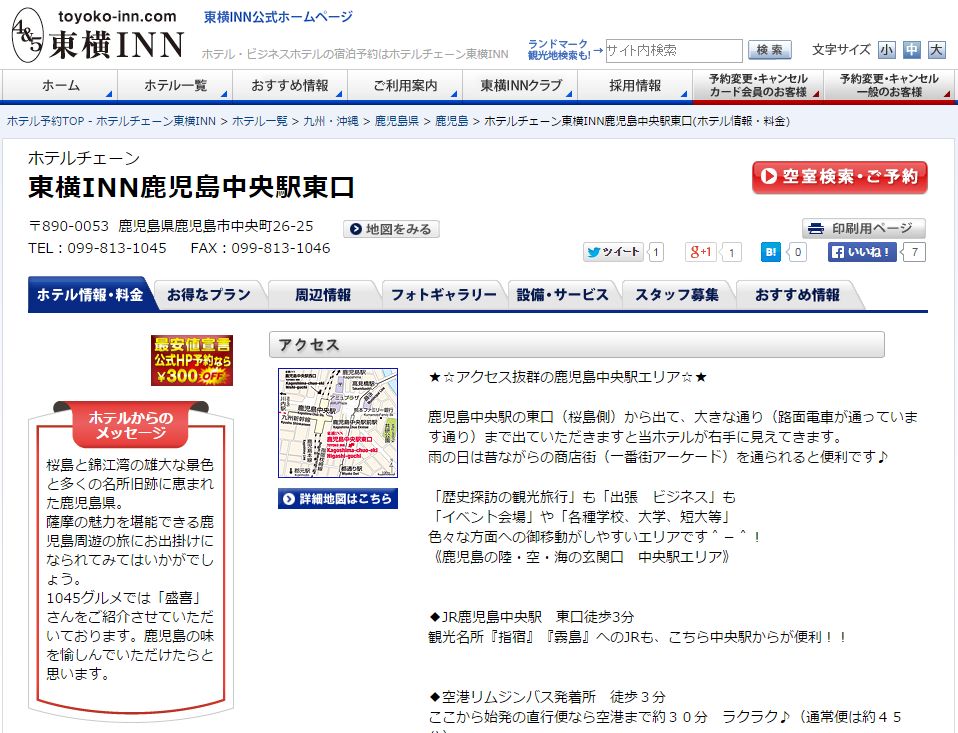Screen dimensions: 958x733
Task: Click the 東横INN公式ホームページ link
Action: click(278, 17)
